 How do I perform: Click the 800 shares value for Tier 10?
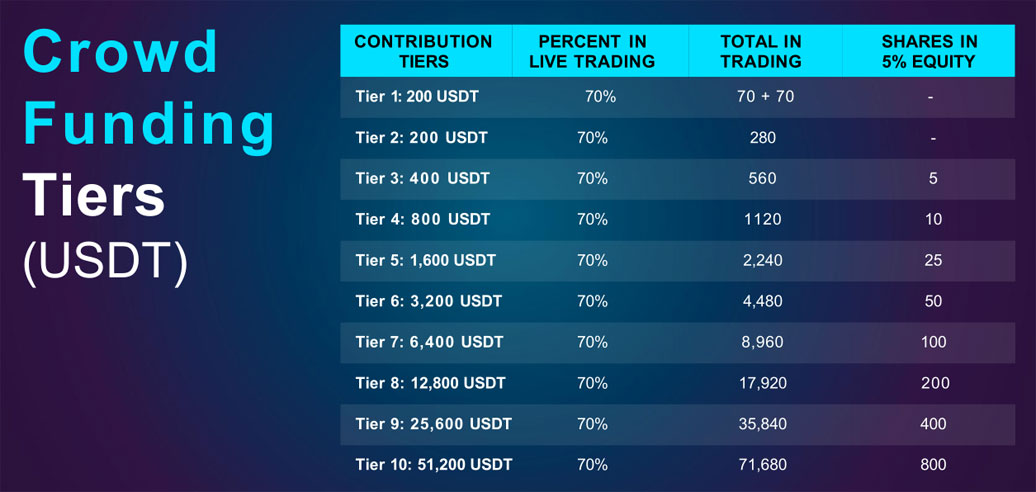[933, 464]
